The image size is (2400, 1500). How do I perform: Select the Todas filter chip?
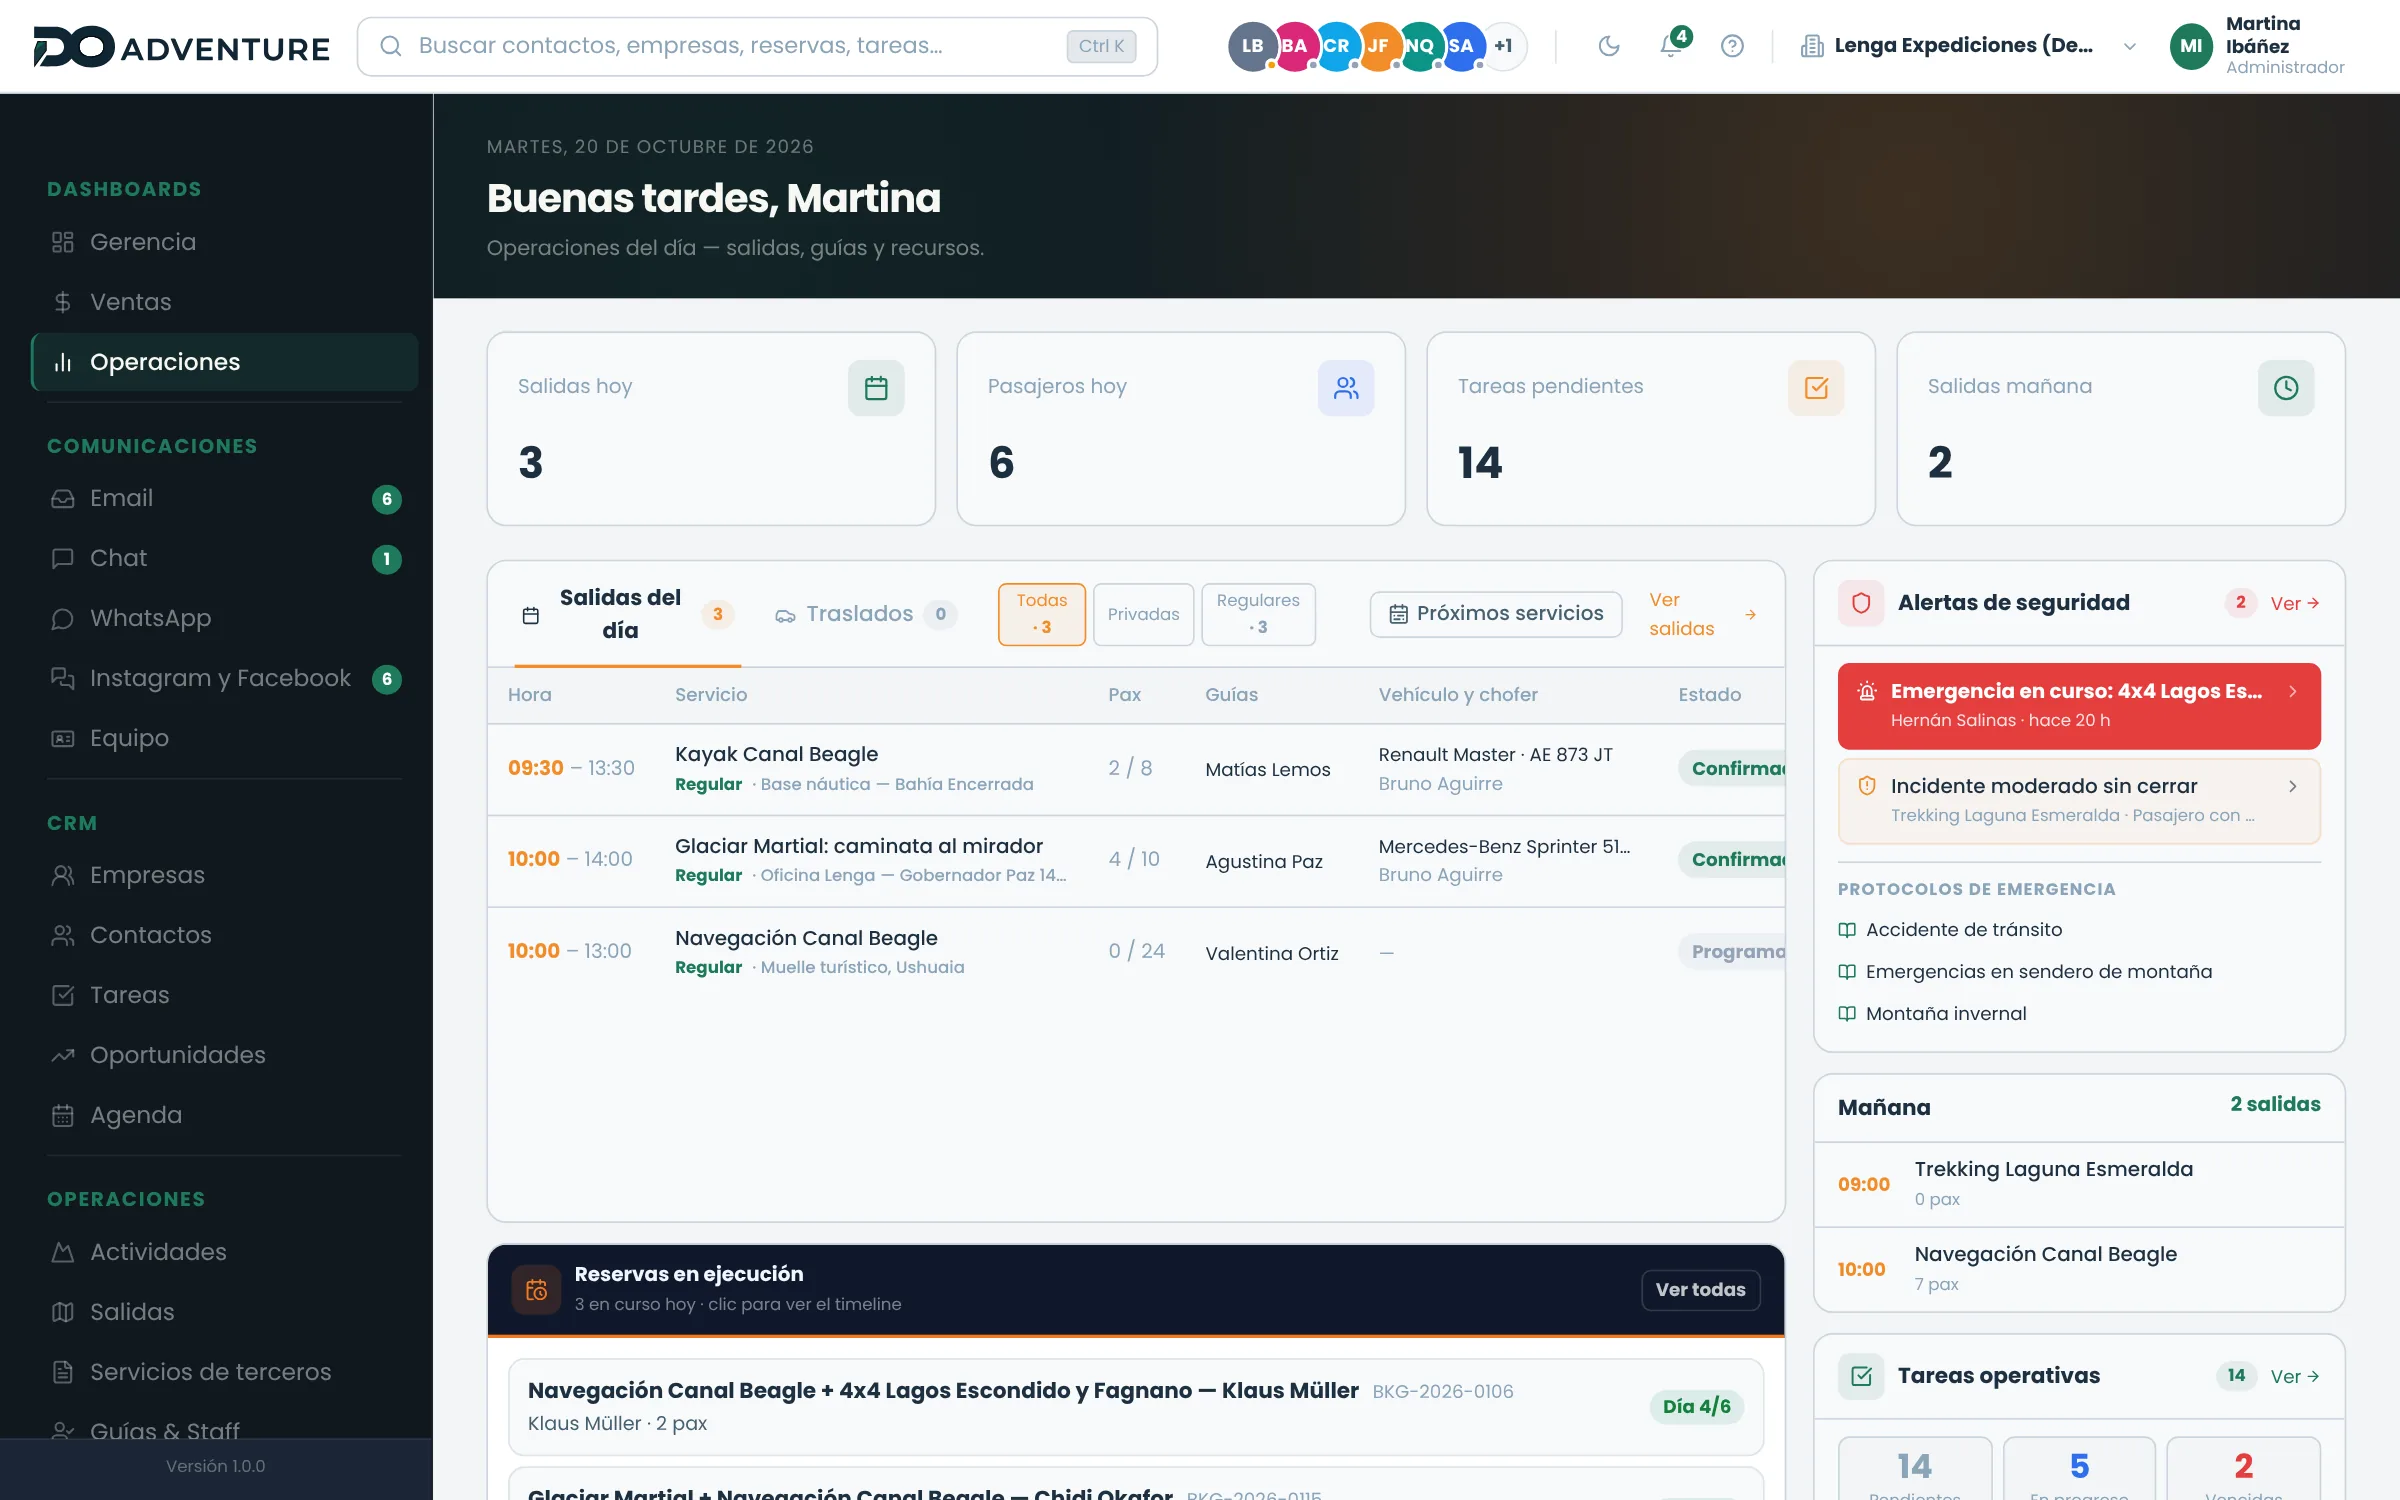[1041, 614]
